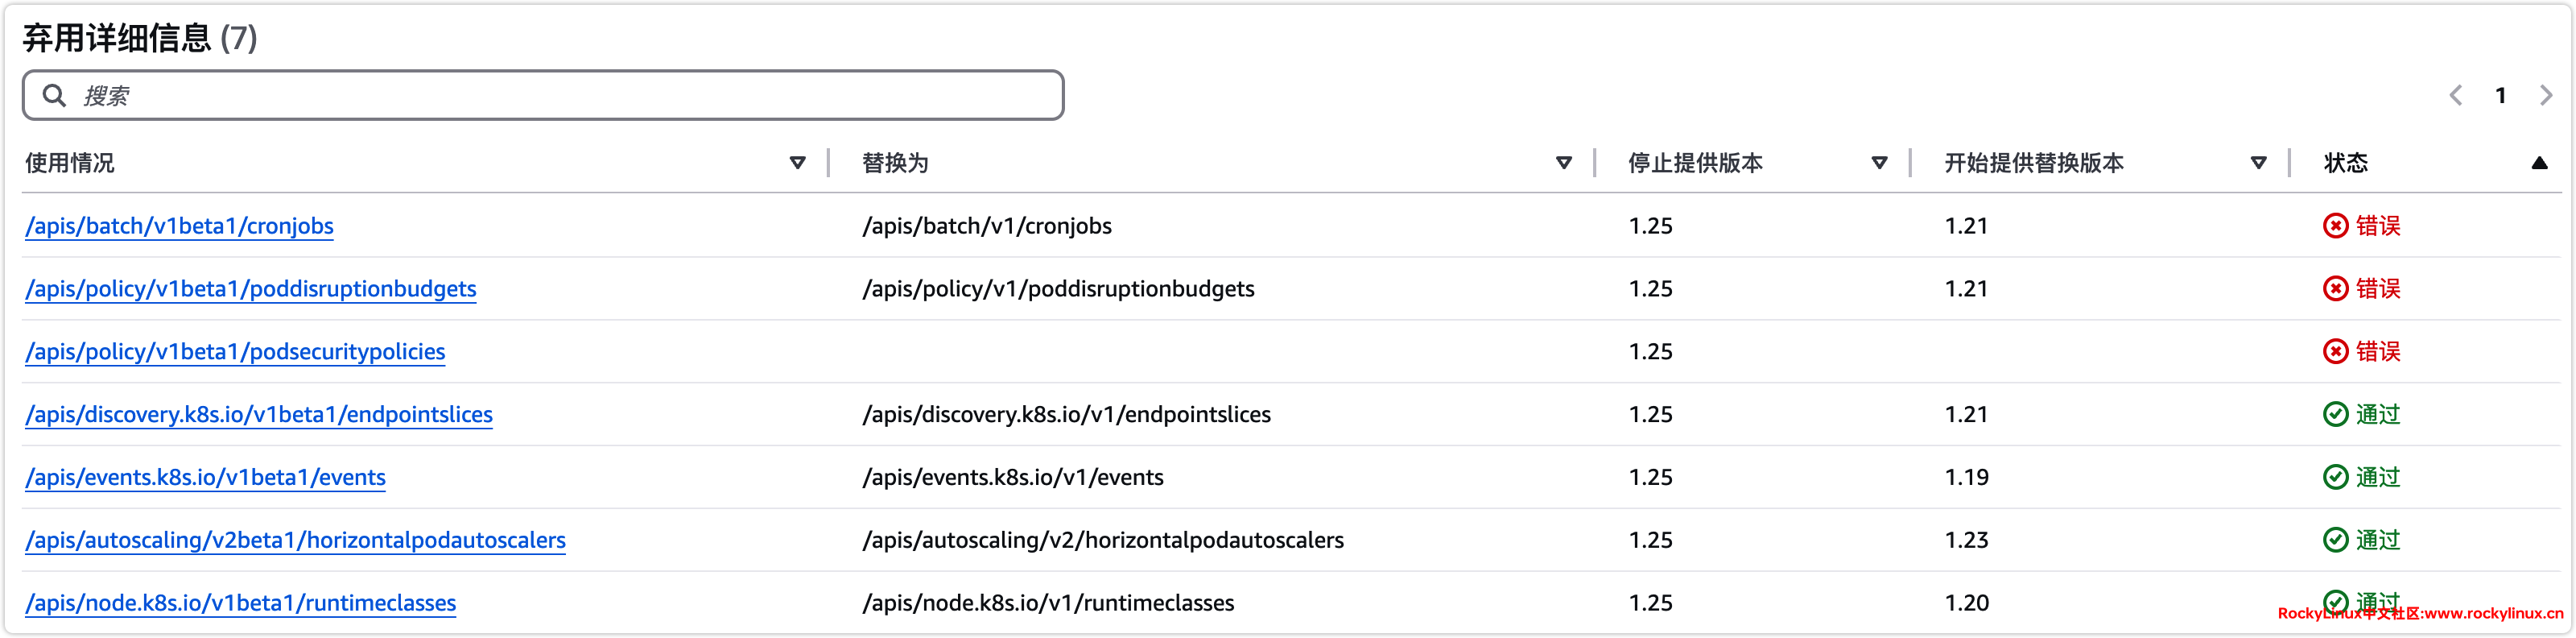Click the passed checkmark icon for endpointslices row
This screenshot has width=2576, height=638.
(x=2335, y=414)
